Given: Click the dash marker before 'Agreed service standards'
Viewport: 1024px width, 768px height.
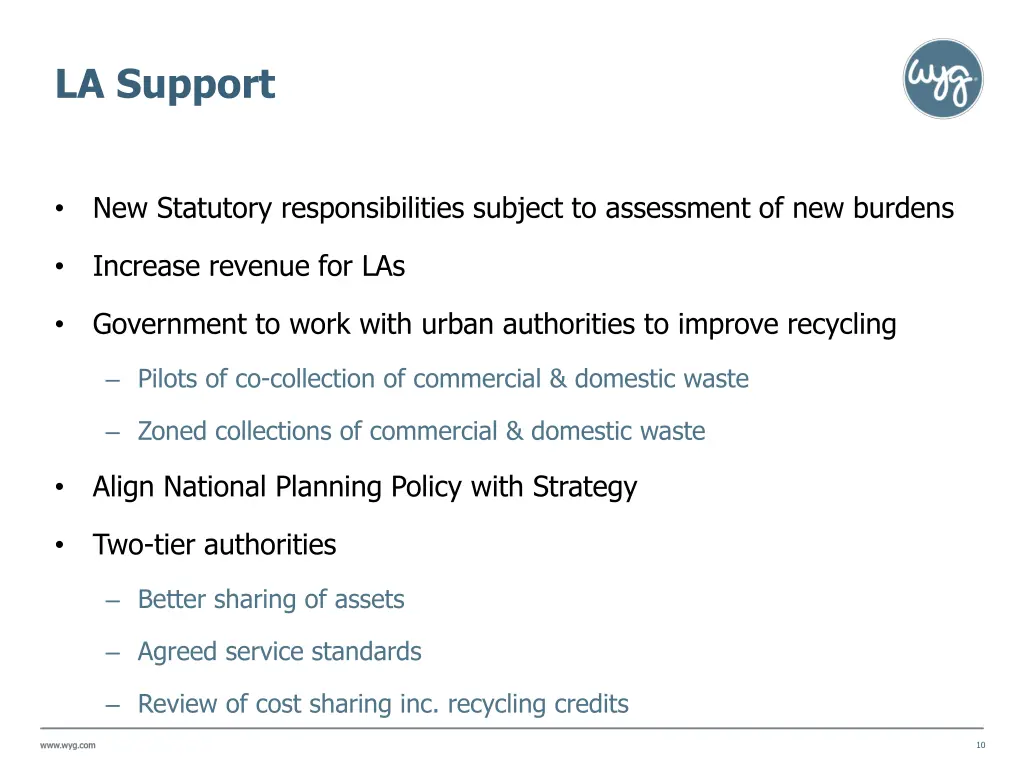Looking at the screenshot, I should point(112,652).
